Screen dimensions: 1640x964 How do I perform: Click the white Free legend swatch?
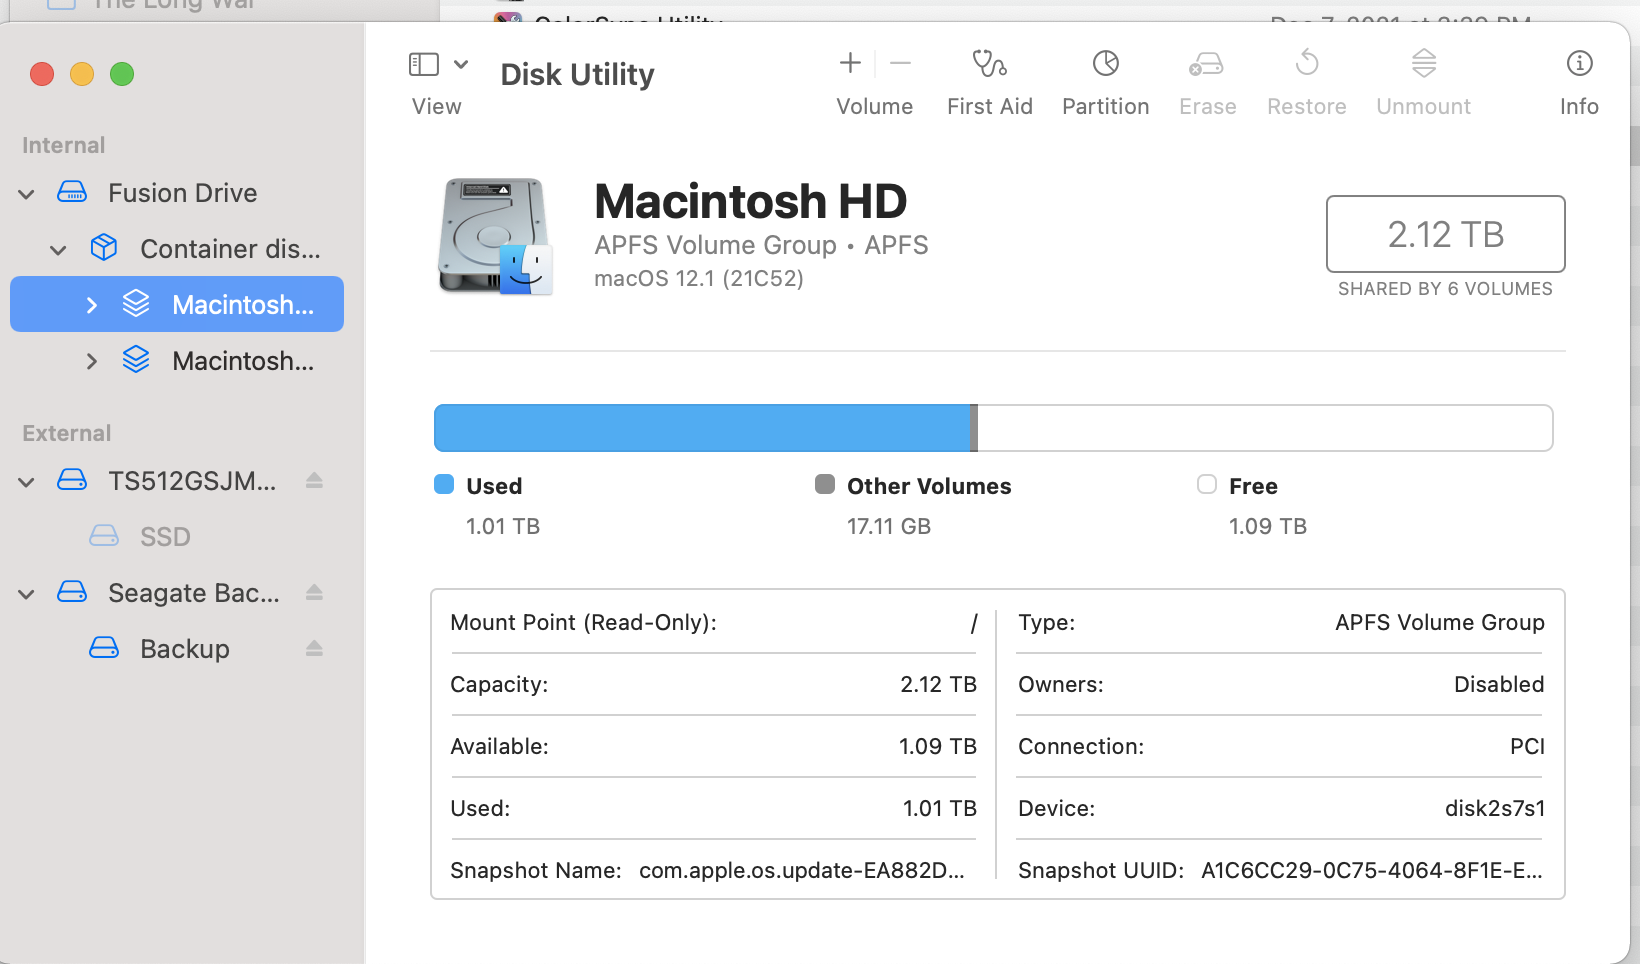click(1207, 485)
